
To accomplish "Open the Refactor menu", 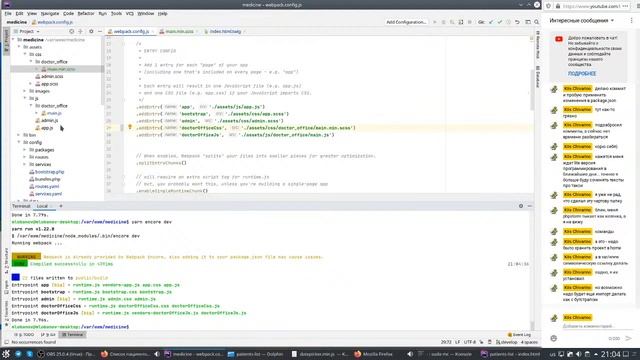I will click(x=86, y=13).
